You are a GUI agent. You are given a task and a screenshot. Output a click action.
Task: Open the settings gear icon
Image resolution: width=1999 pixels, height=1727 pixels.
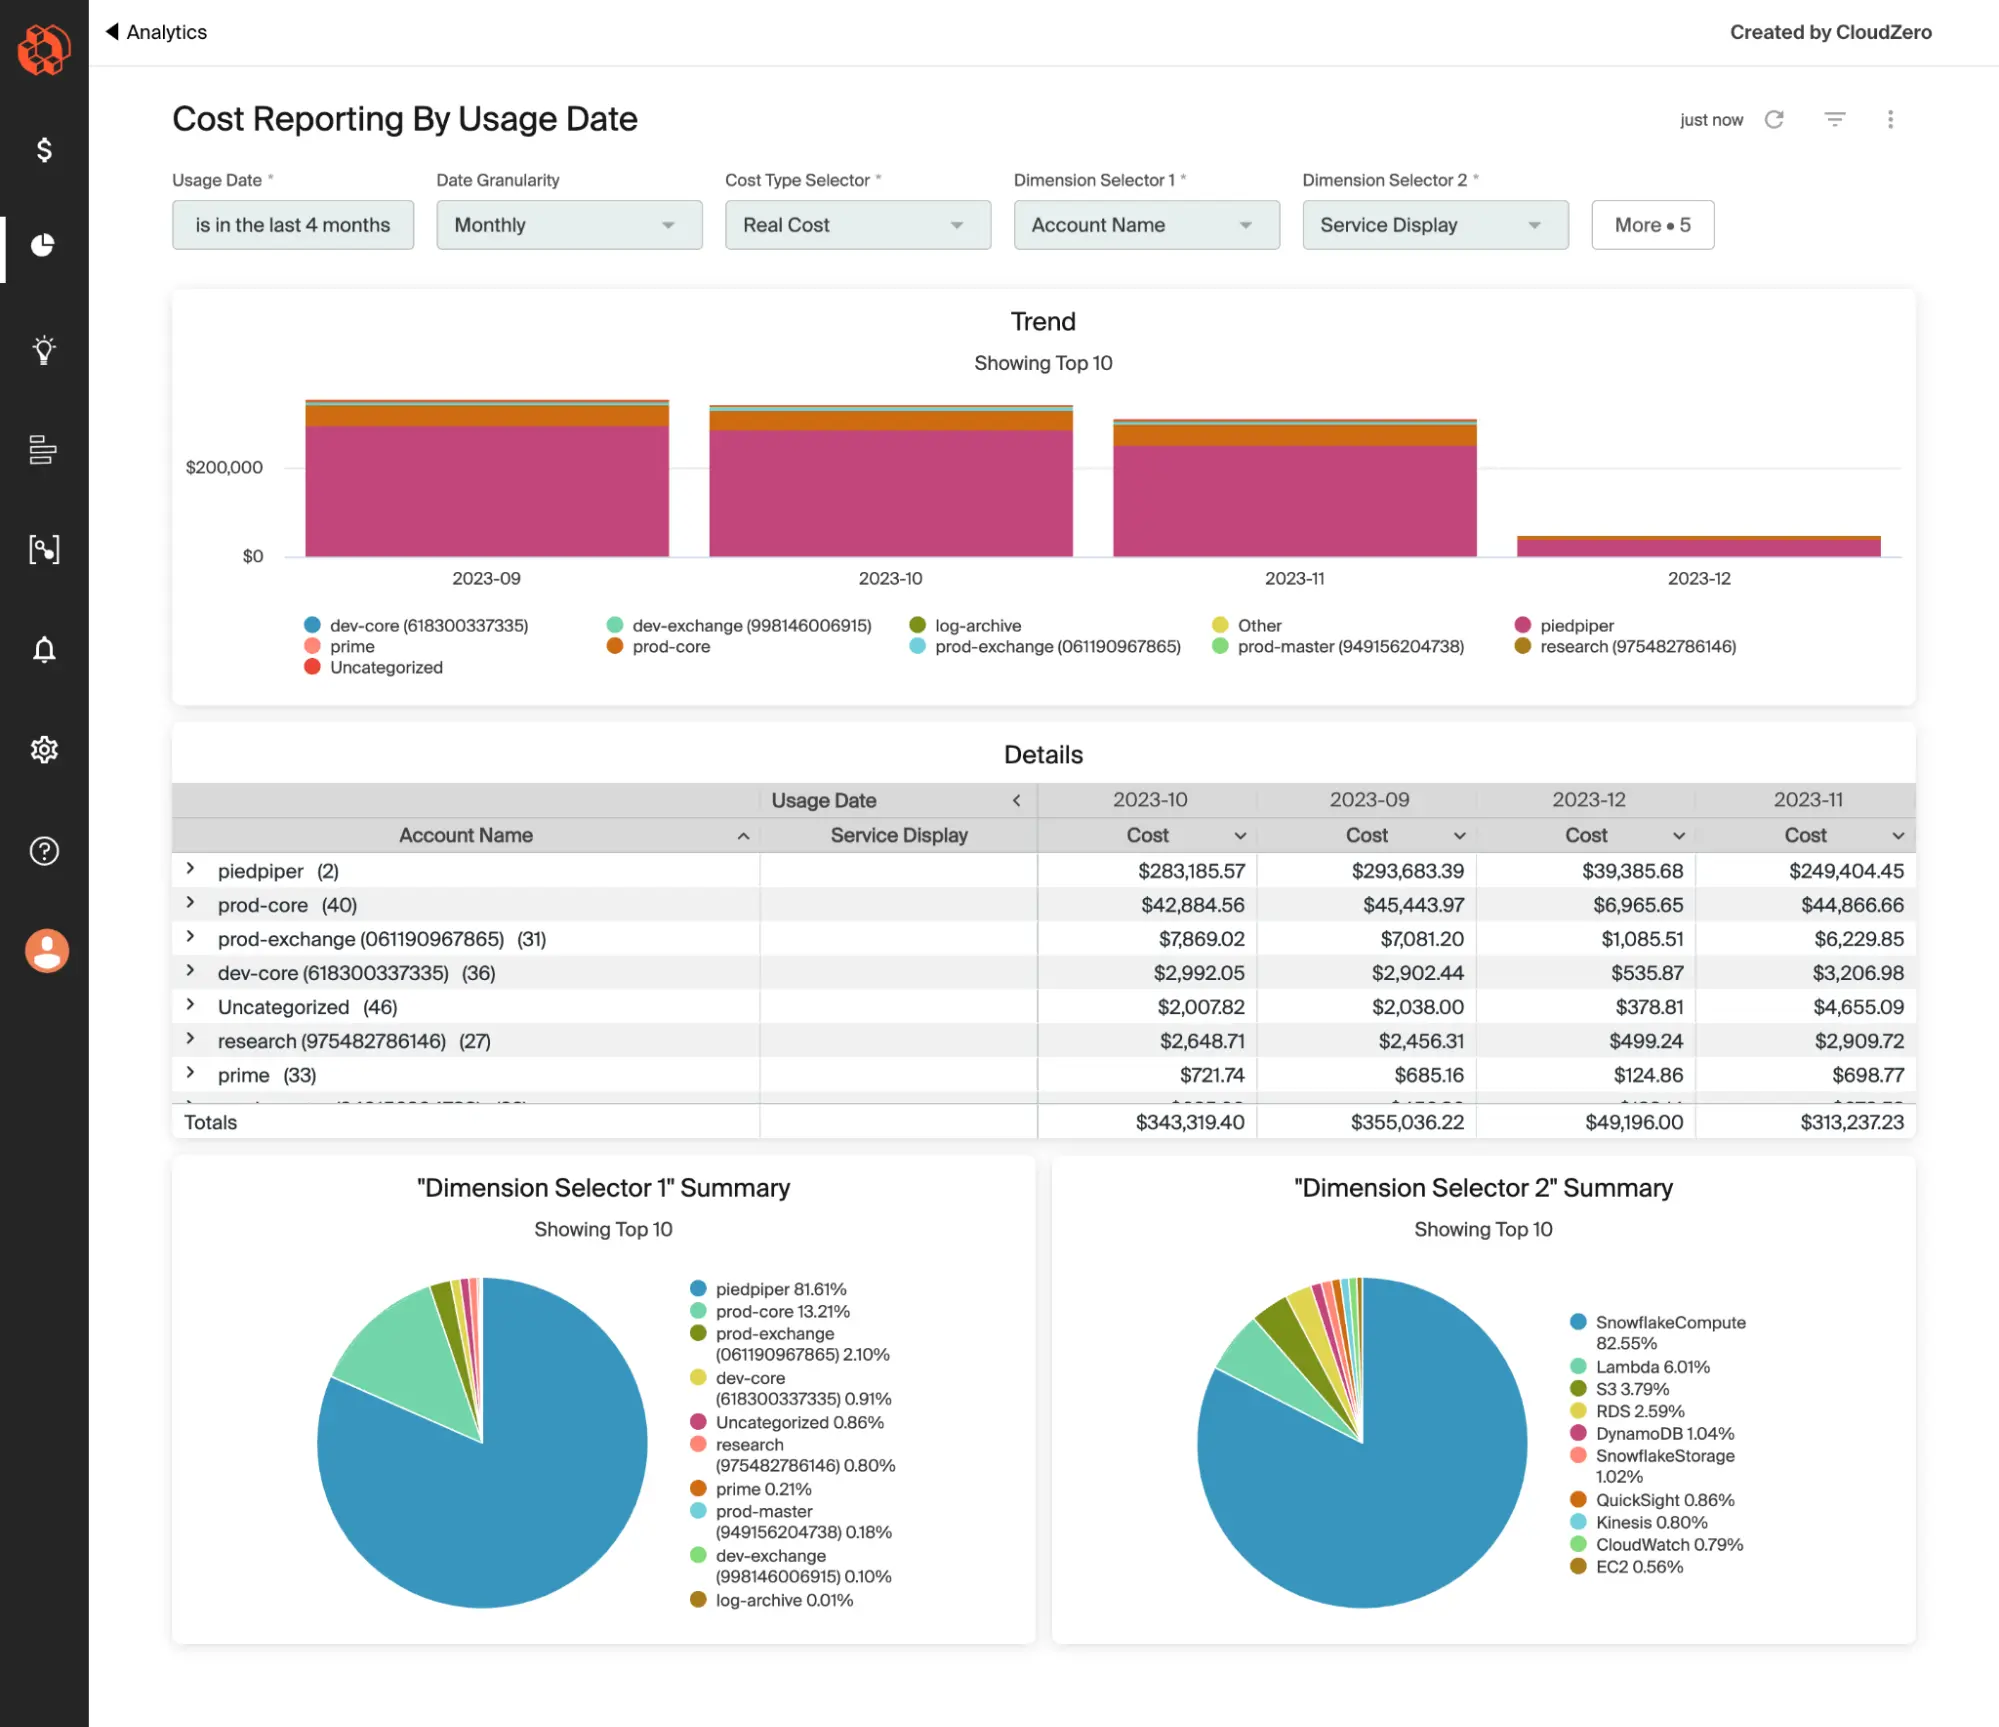(44, 750)
